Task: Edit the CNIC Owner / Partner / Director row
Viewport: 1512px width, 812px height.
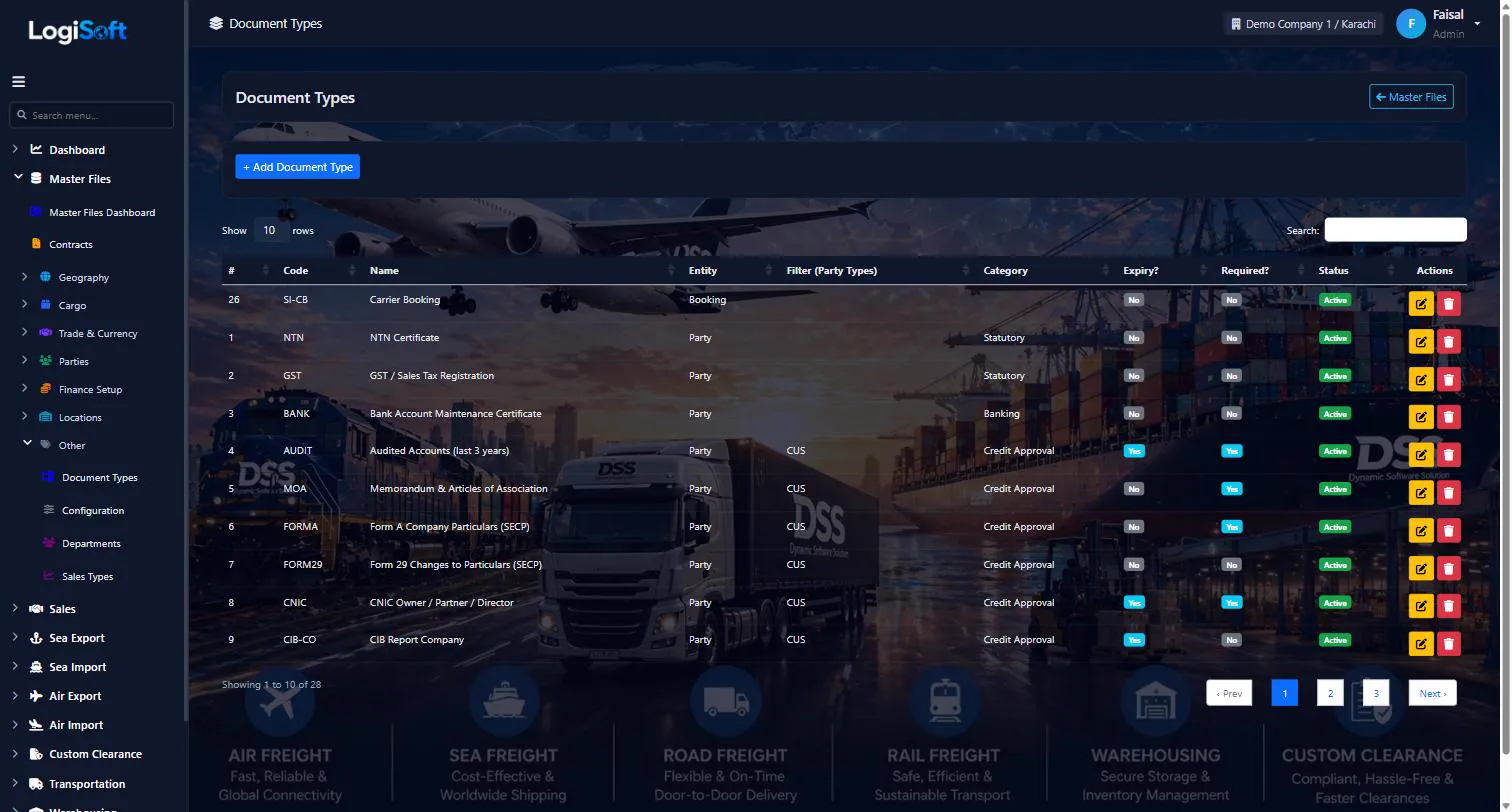Action: [1420, 607]
